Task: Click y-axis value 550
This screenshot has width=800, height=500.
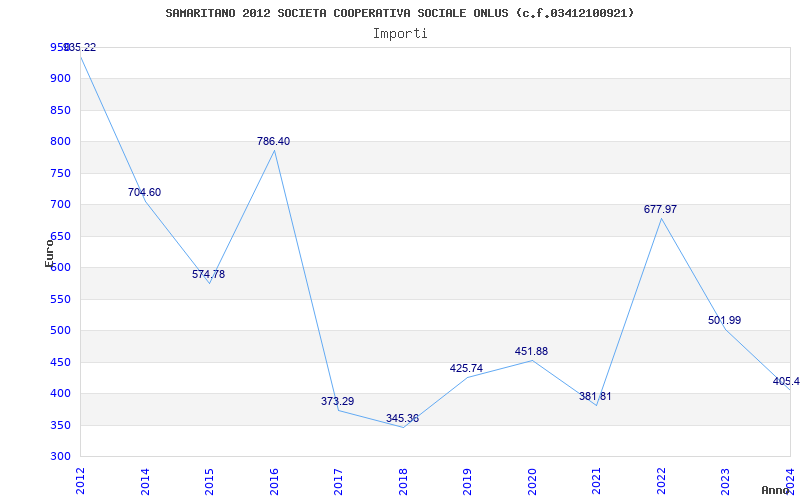Action: 60,299
